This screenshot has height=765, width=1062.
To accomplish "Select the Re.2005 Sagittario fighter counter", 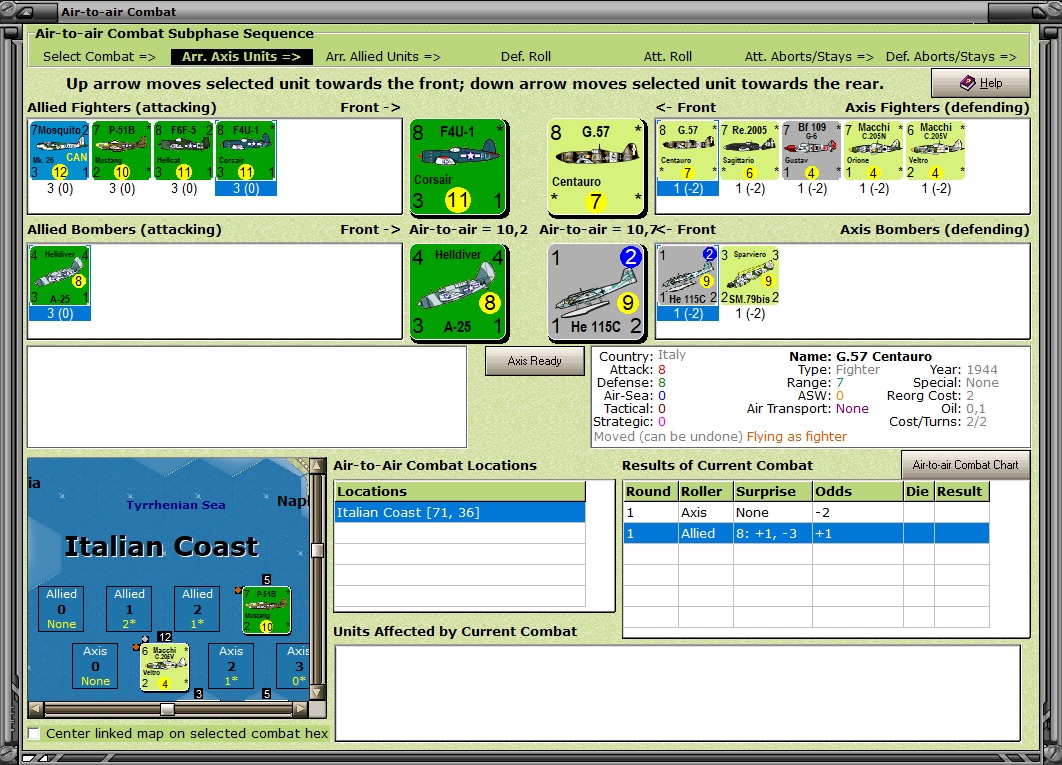I will pyautogui.click(x=750, y=150).
